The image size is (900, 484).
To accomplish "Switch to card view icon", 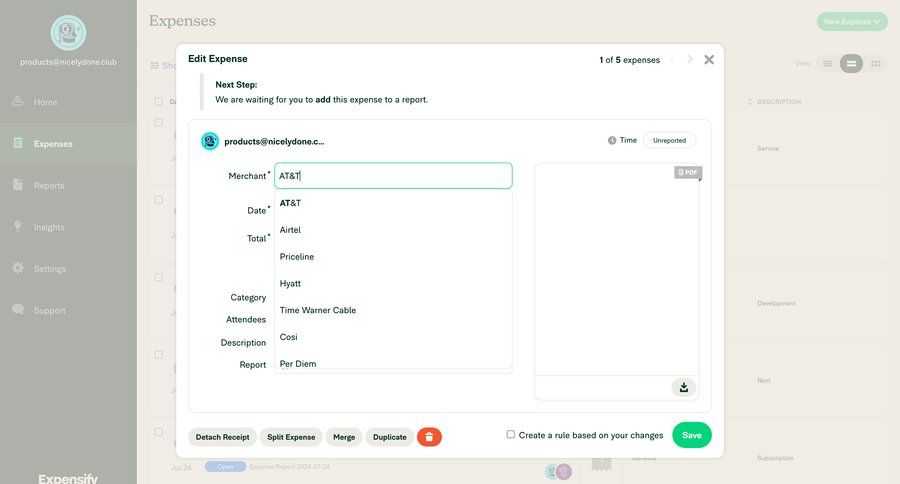I will (851, 64).
